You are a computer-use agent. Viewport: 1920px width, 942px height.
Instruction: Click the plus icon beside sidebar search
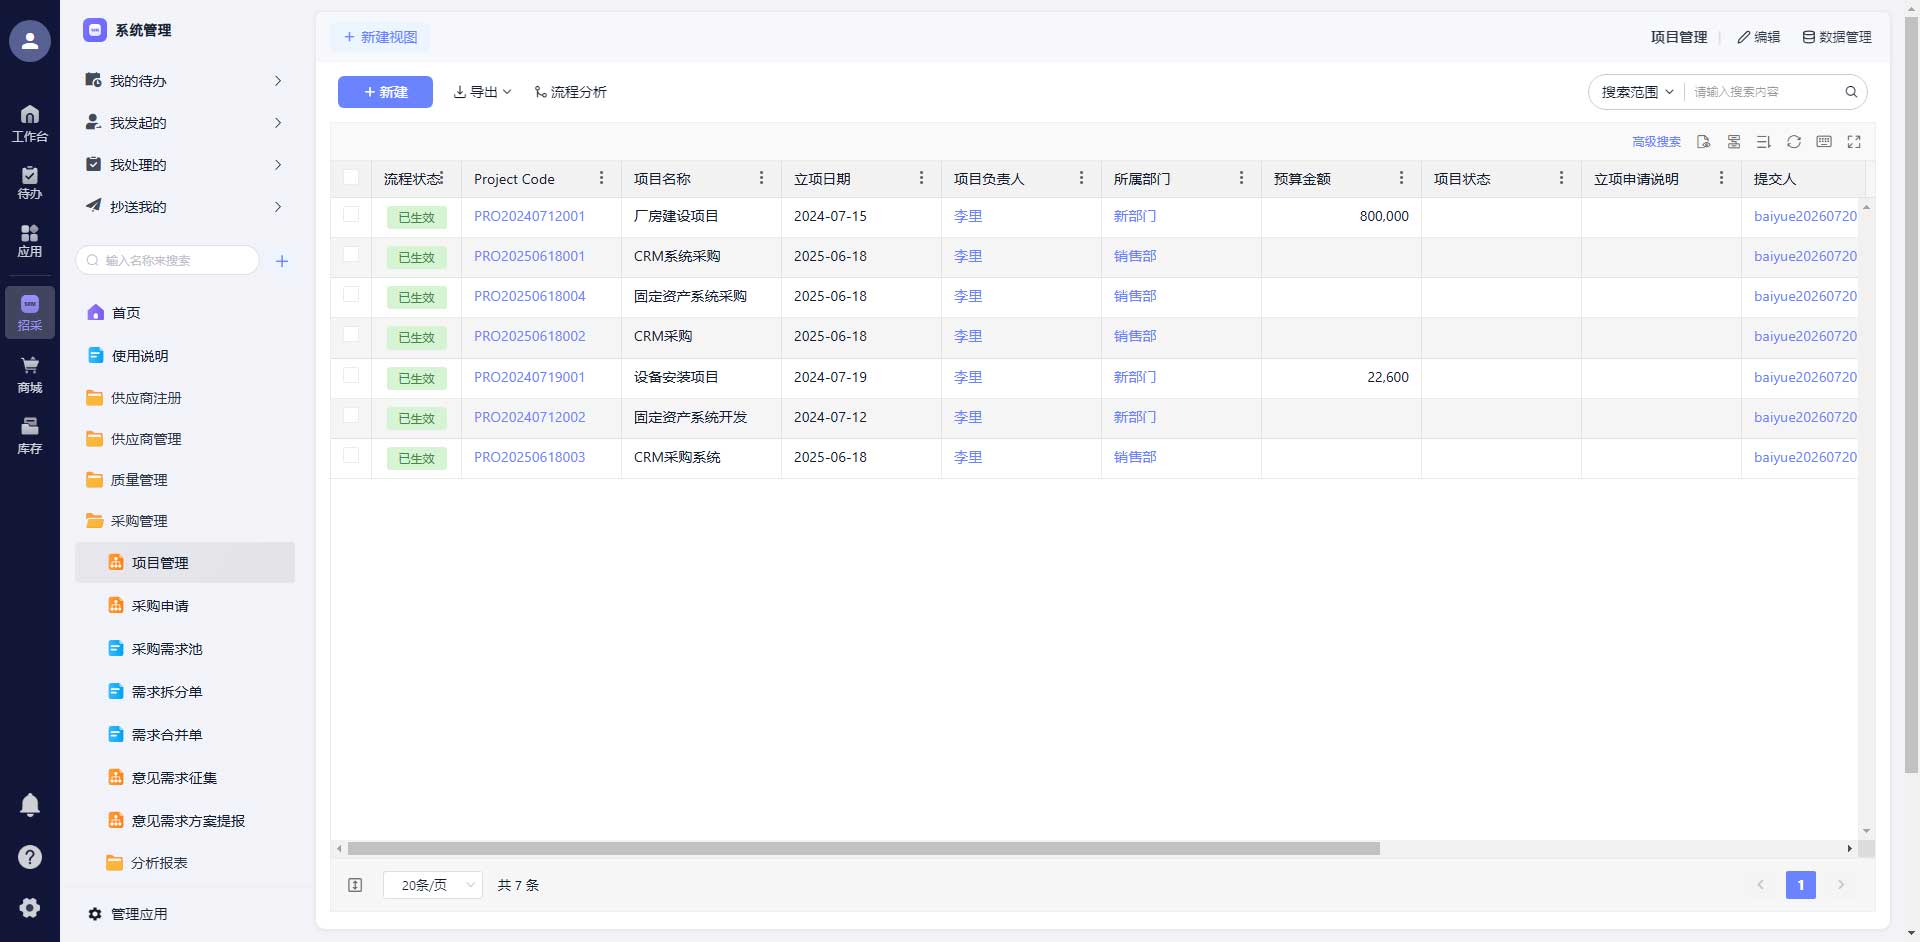282,261
